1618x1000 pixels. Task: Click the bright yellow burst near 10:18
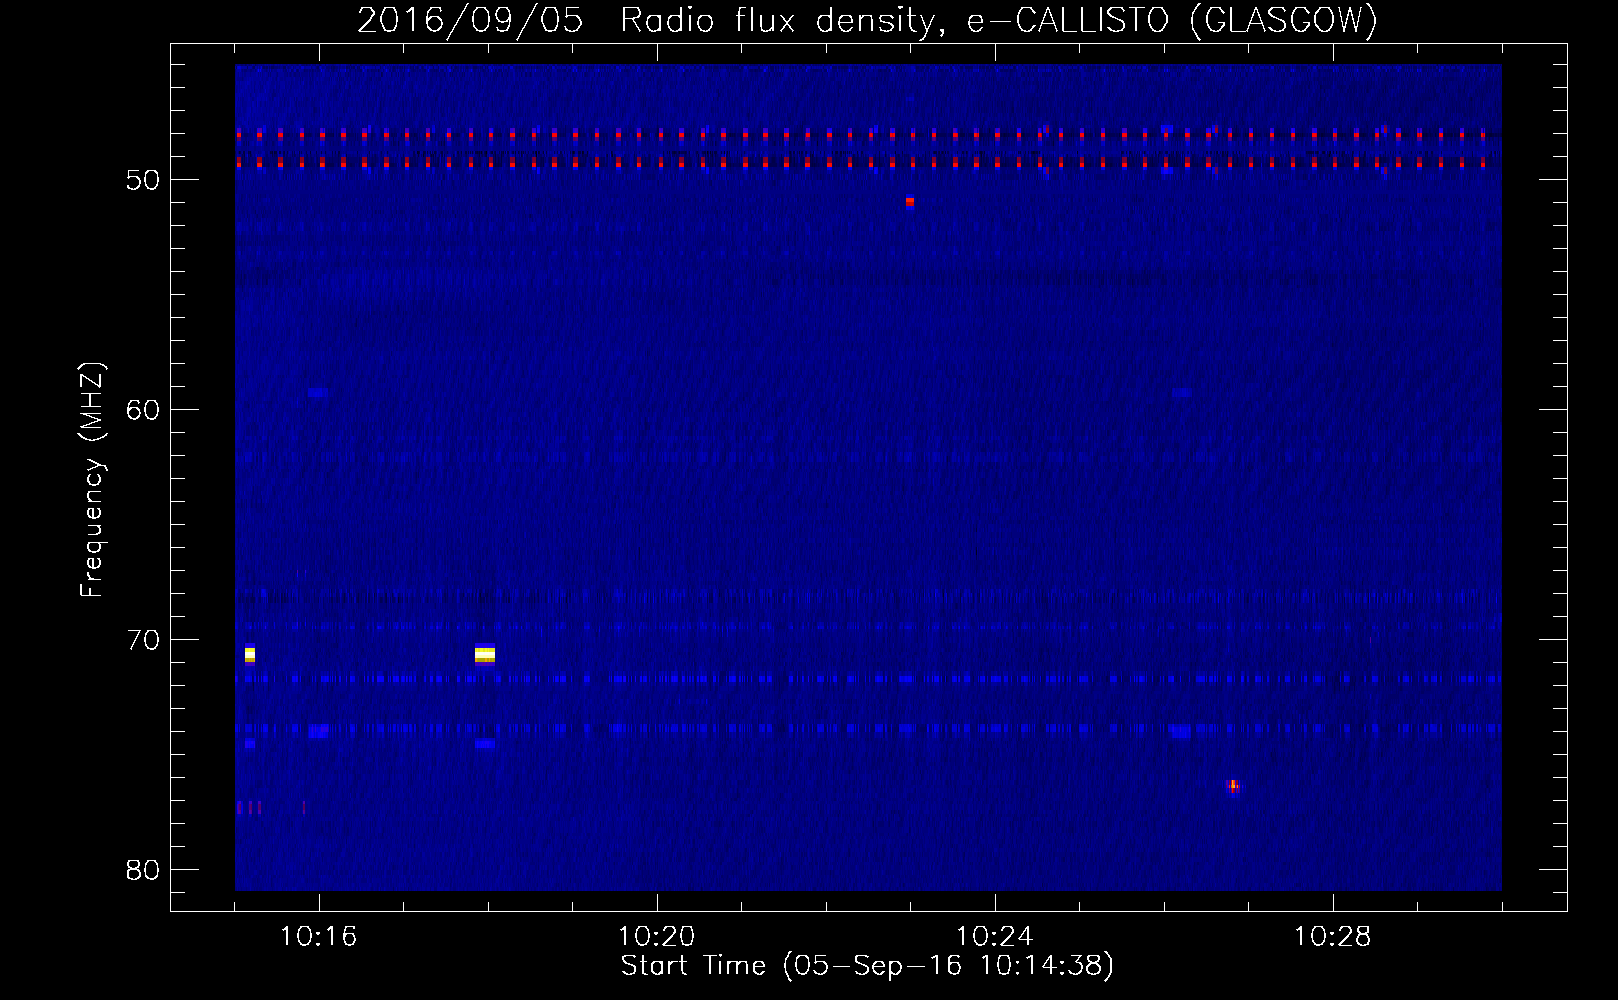click(485, 655)
